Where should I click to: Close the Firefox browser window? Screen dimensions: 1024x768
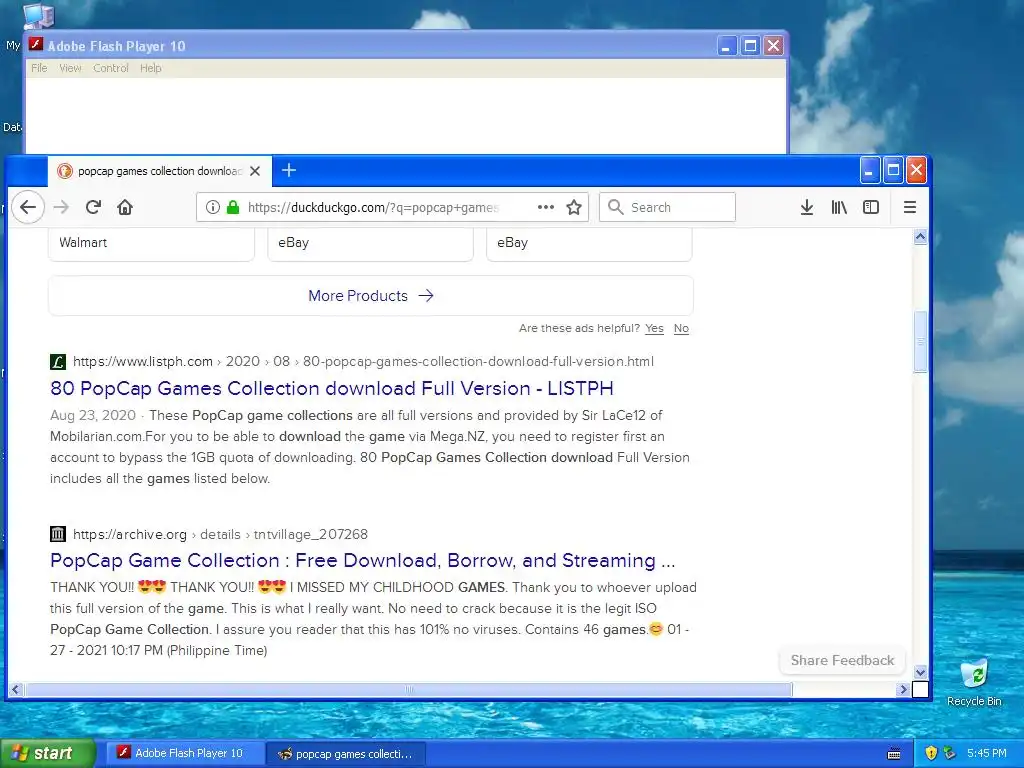916,171
